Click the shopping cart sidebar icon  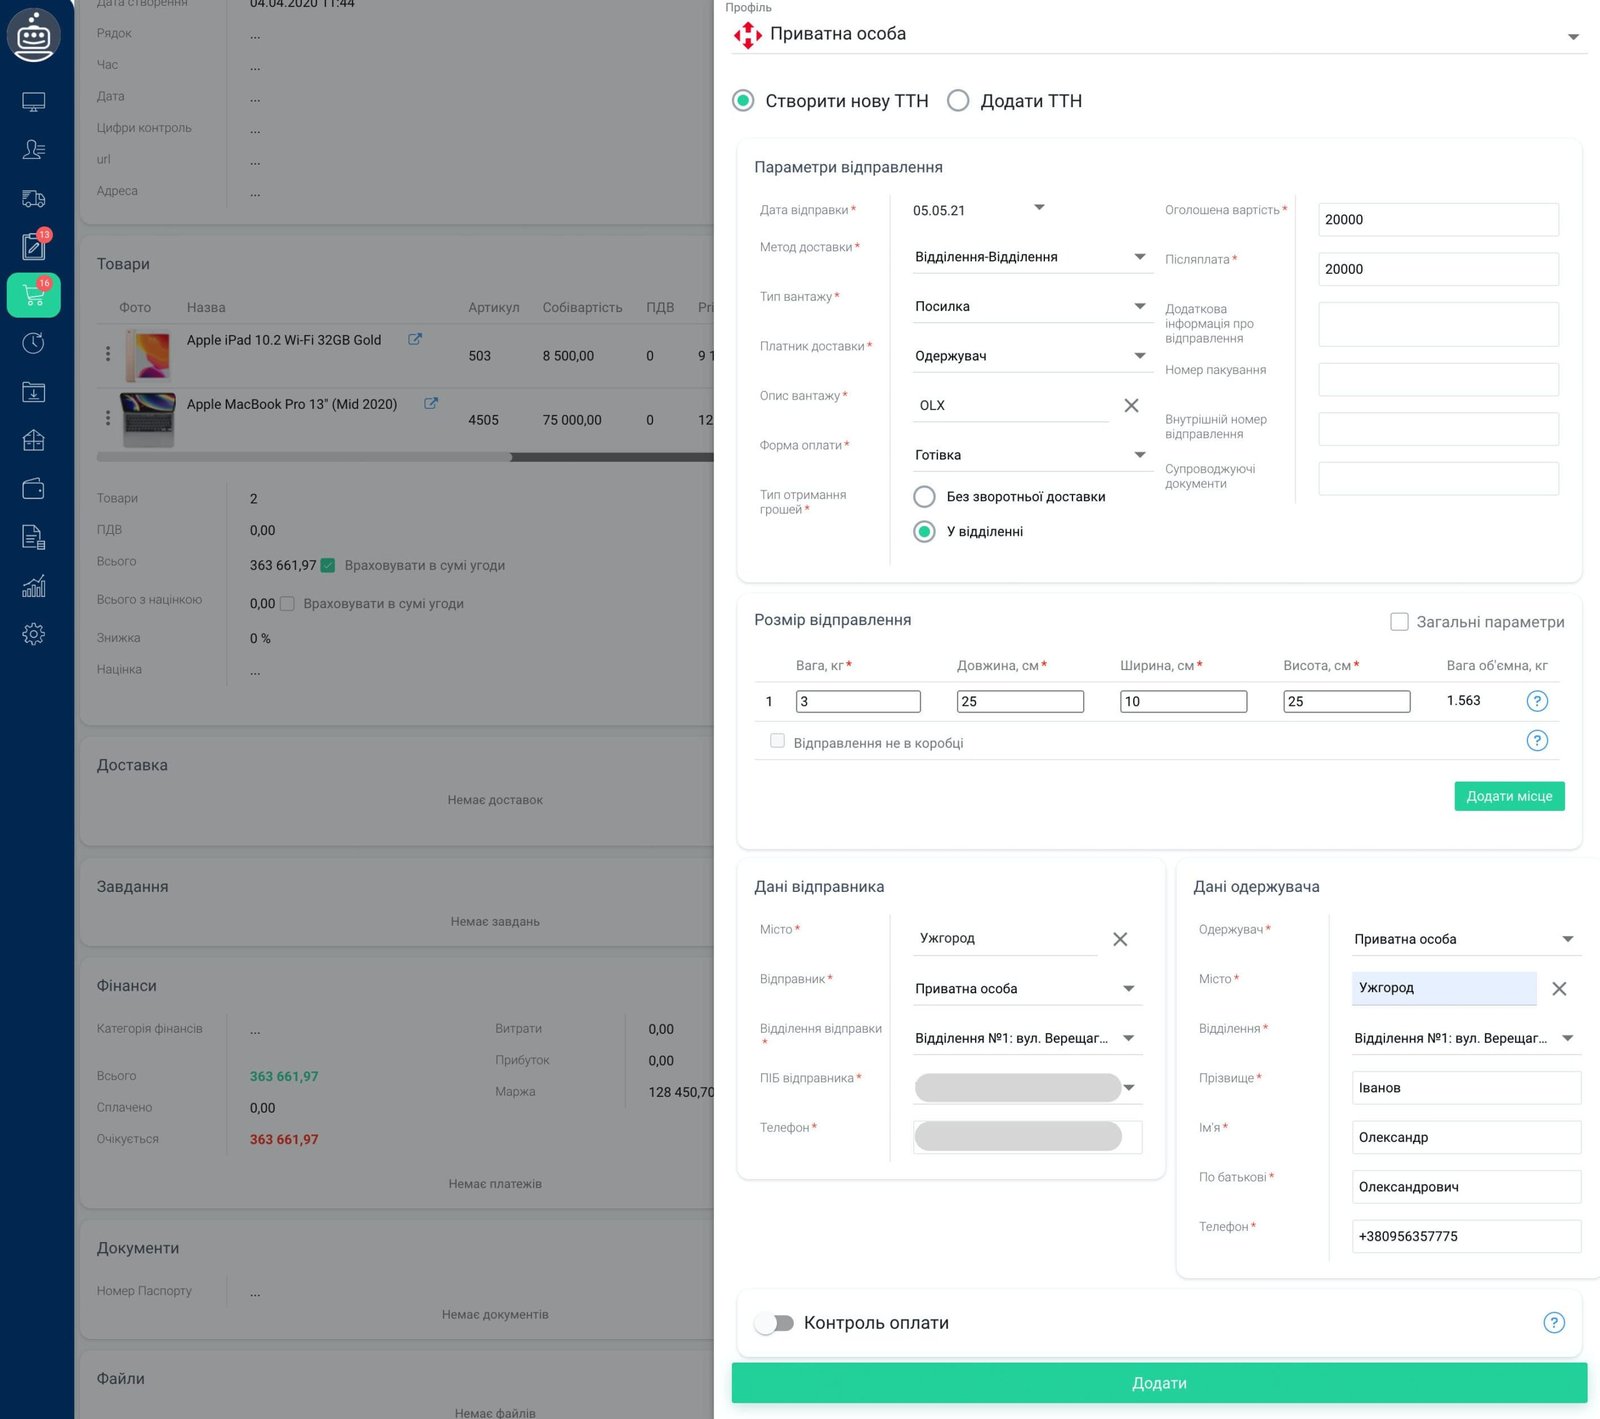[x=33, y=295]
